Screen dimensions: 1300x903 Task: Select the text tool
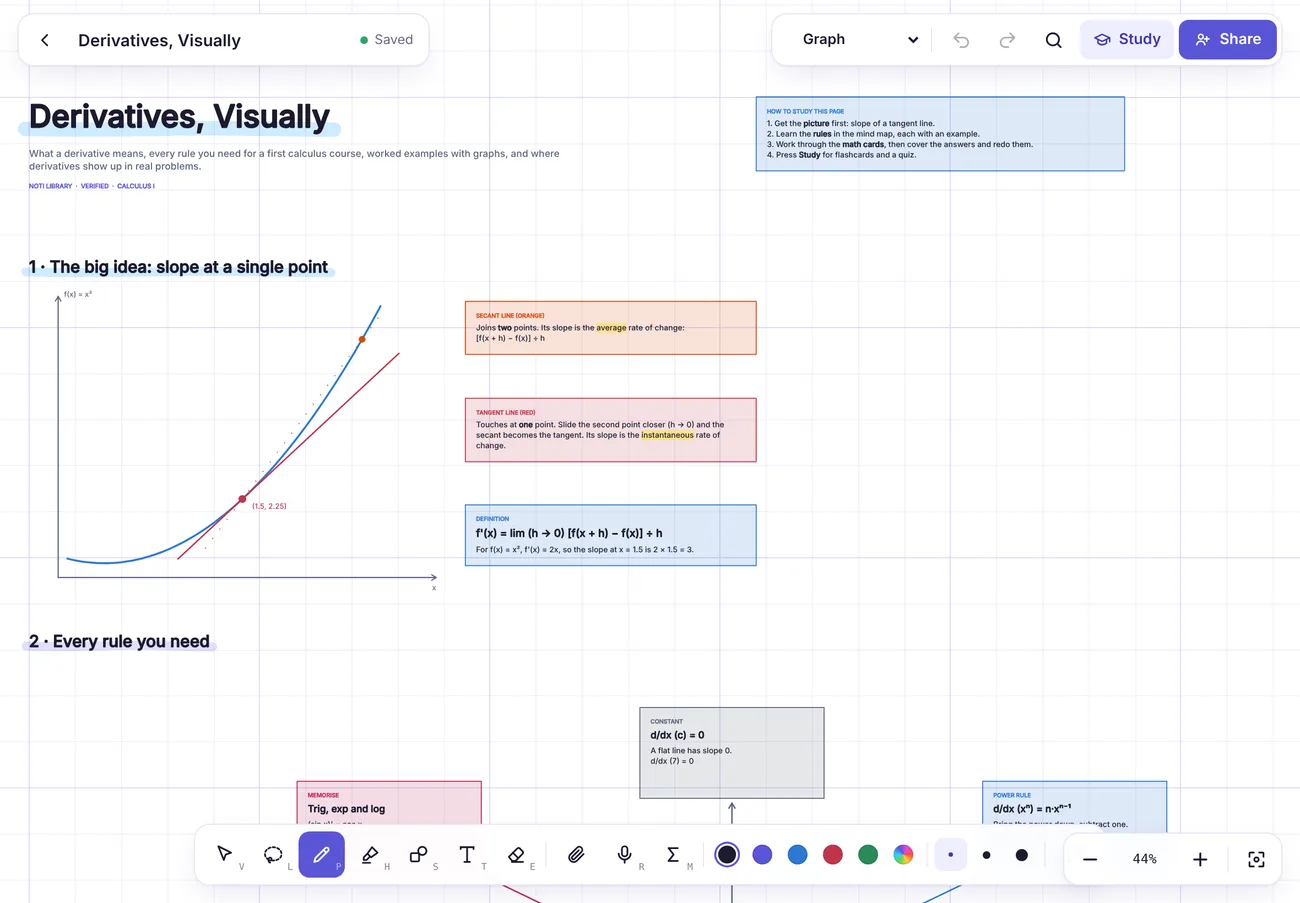point(467,855)
